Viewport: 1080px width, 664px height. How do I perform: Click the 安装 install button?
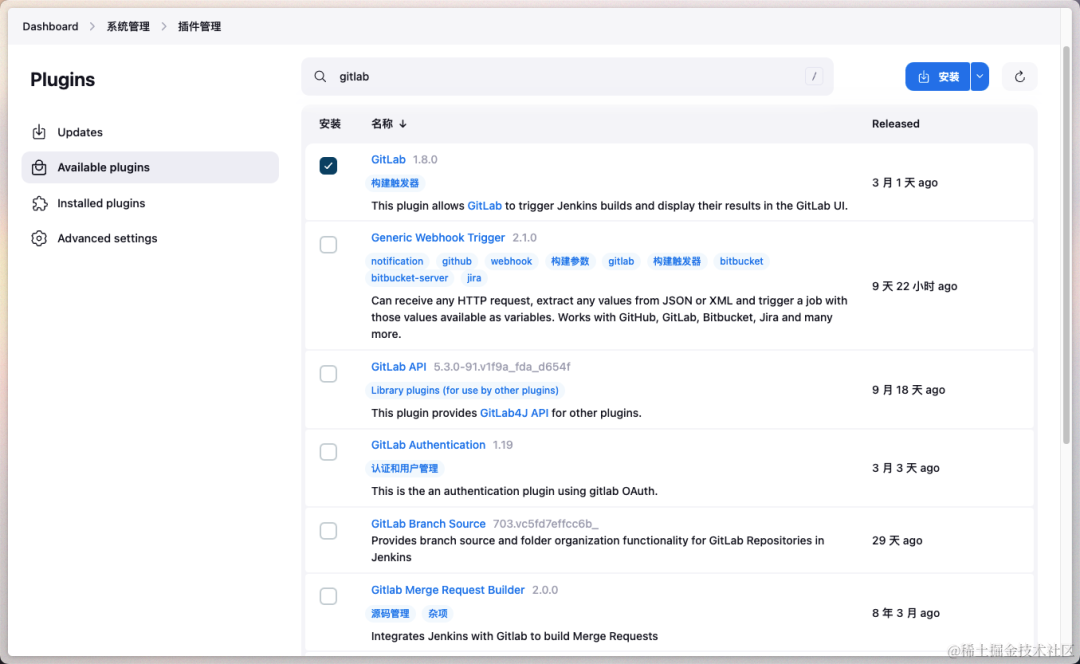point(937,76)
